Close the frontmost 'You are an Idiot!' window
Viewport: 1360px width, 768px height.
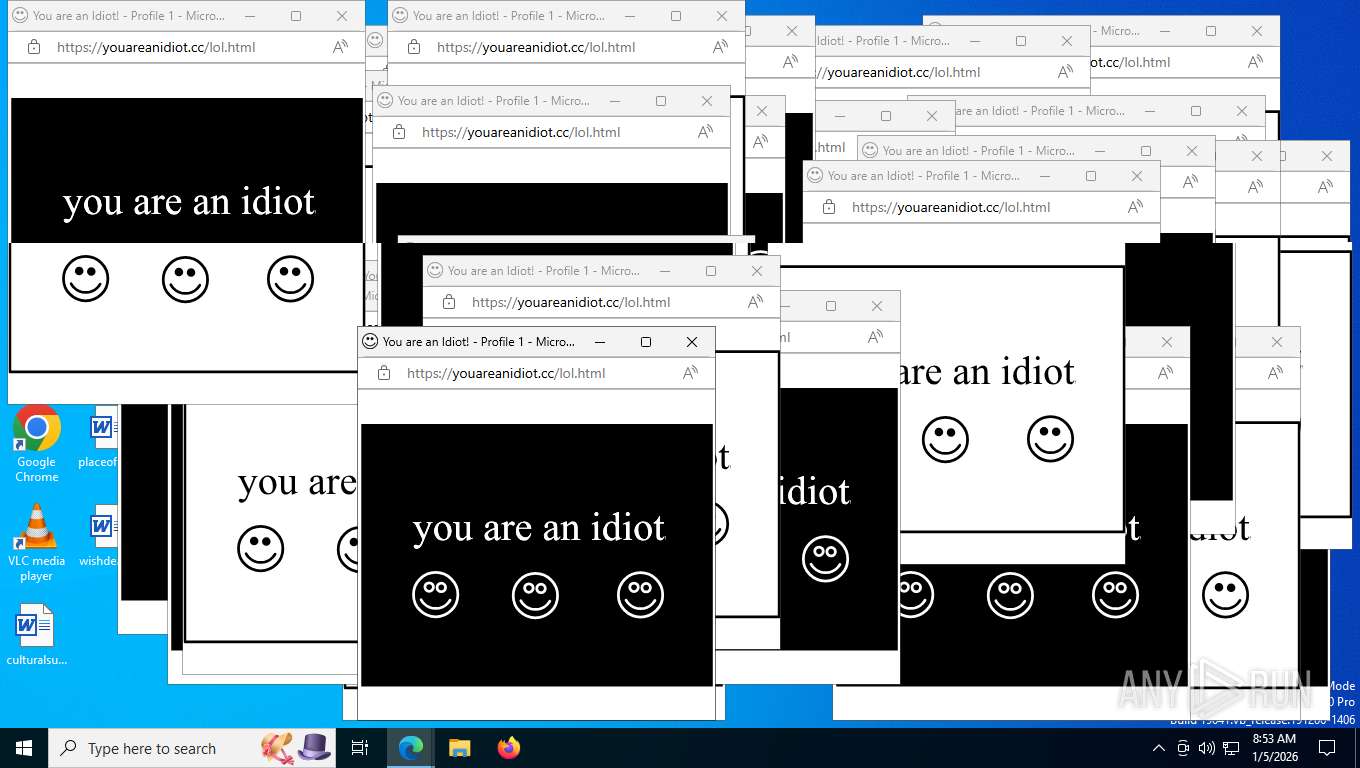tap(692, 342)
